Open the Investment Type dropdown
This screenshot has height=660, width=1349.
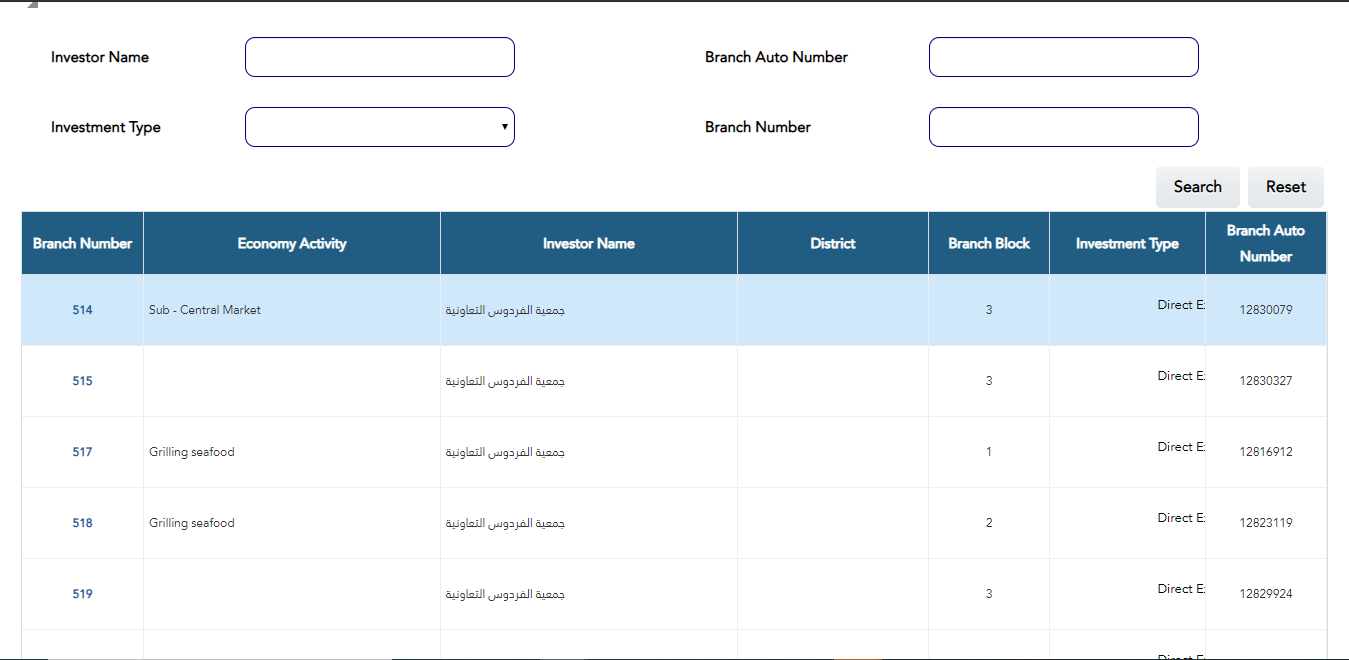(380, 127)
